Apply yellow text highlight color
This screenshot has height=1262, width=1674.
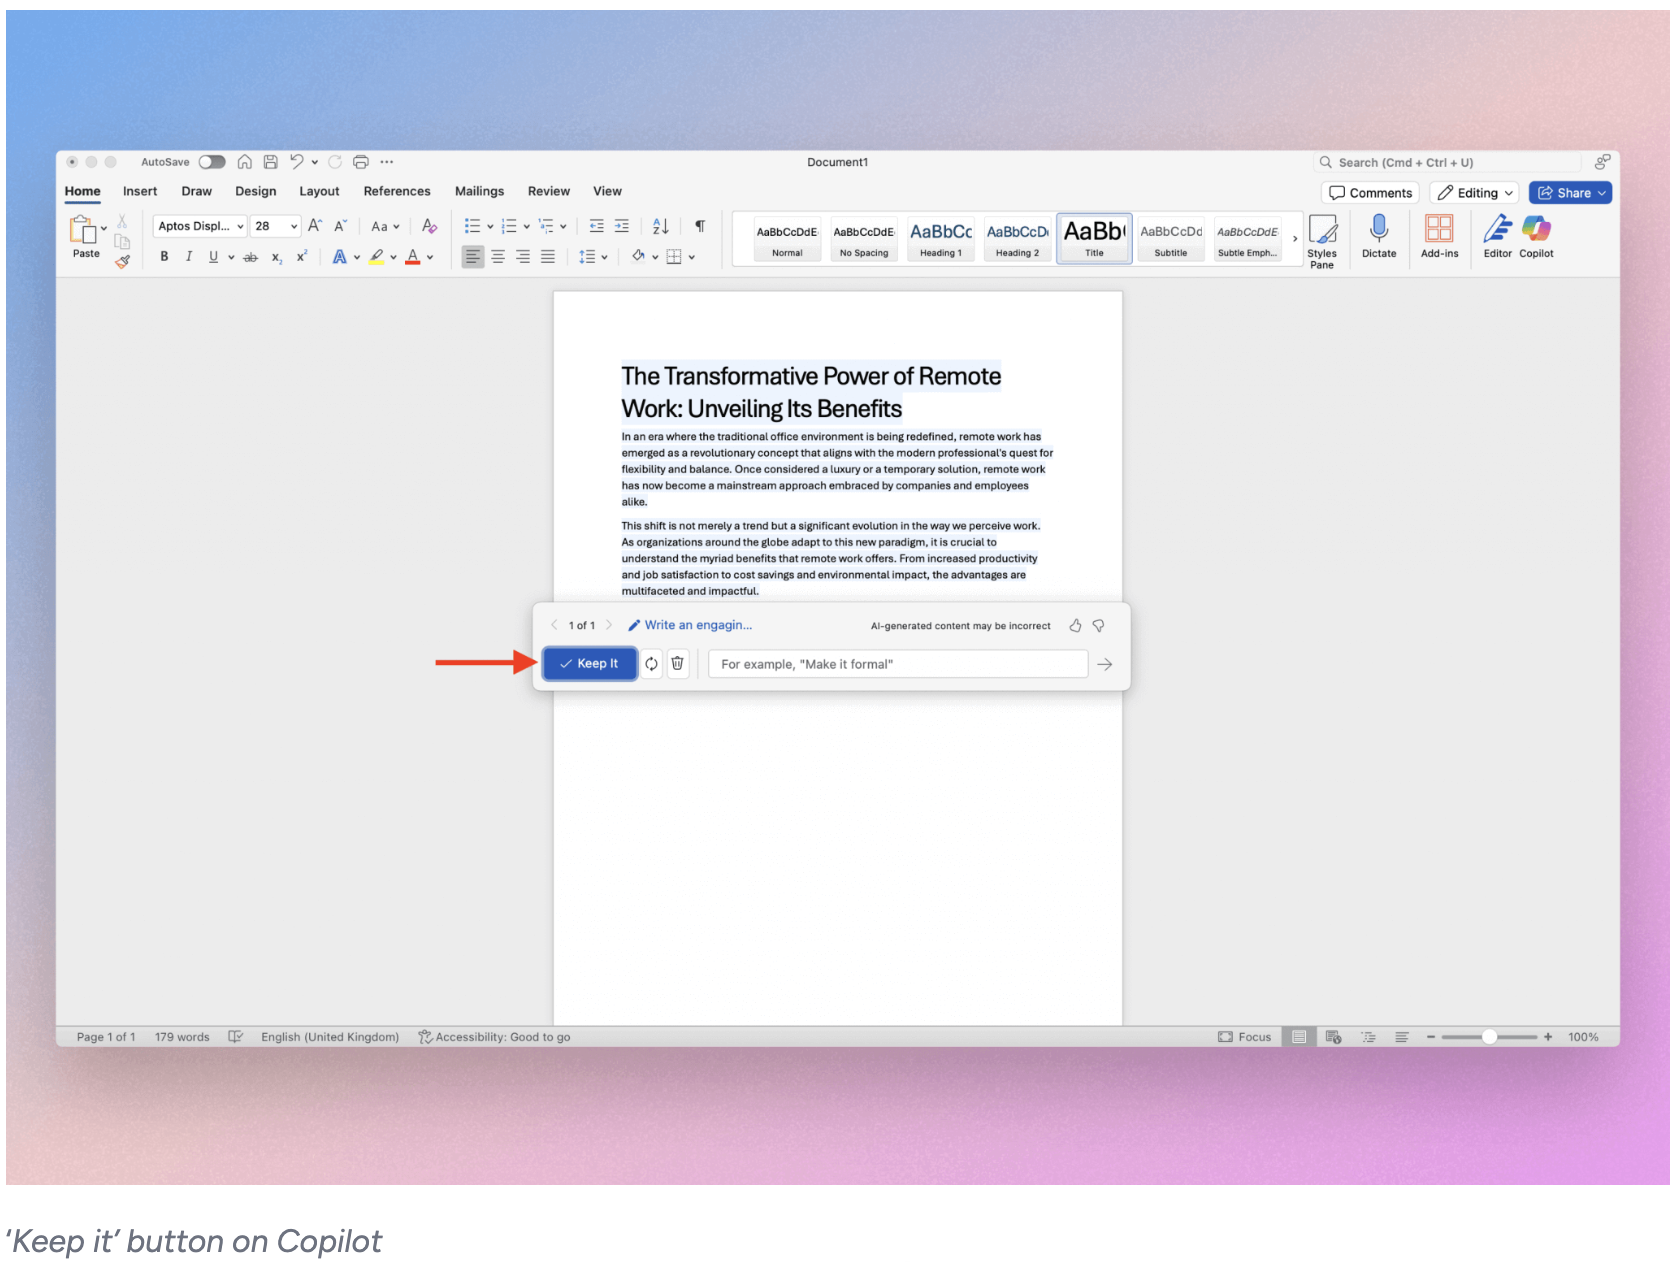[x=377, y=257]
